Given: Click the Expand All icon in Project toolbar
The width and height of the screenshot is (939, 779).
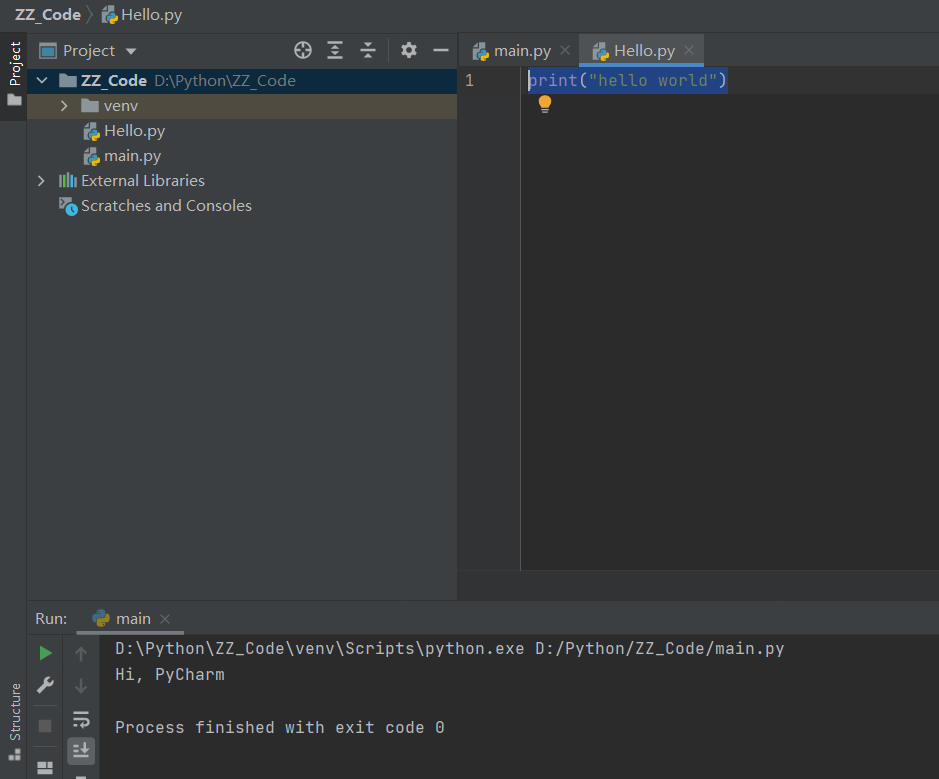Looking at the screenshot, I should pos(335,50).
